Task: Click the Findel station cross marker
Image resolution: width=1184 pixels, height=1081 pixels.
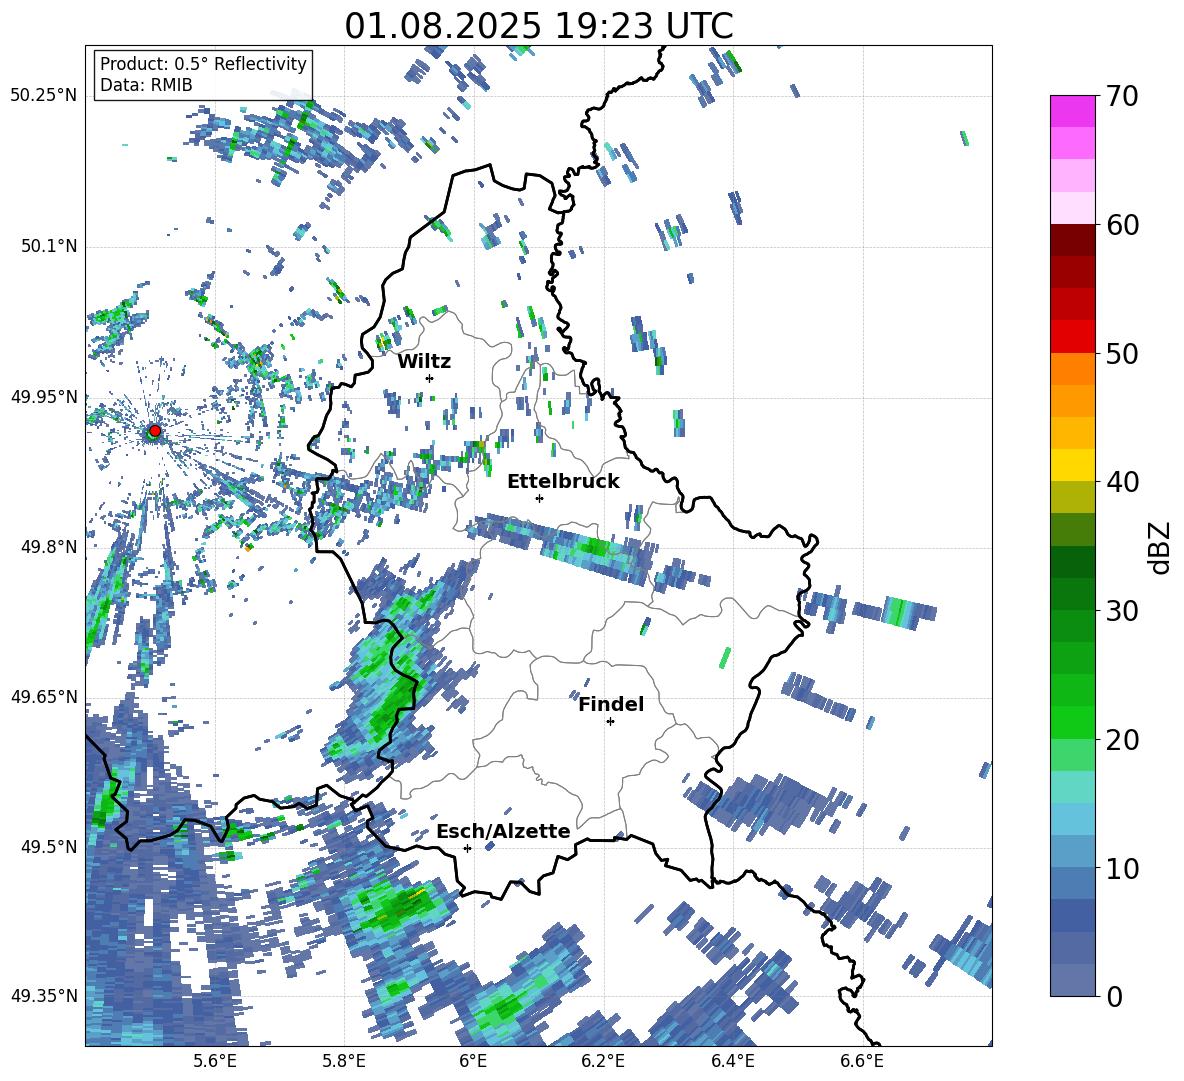Action: click(x=610, y=722)
